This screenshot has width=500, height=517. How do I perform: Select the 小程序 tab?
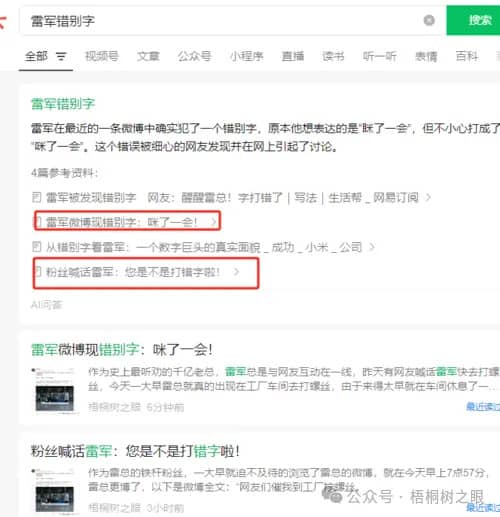(247, 56)
